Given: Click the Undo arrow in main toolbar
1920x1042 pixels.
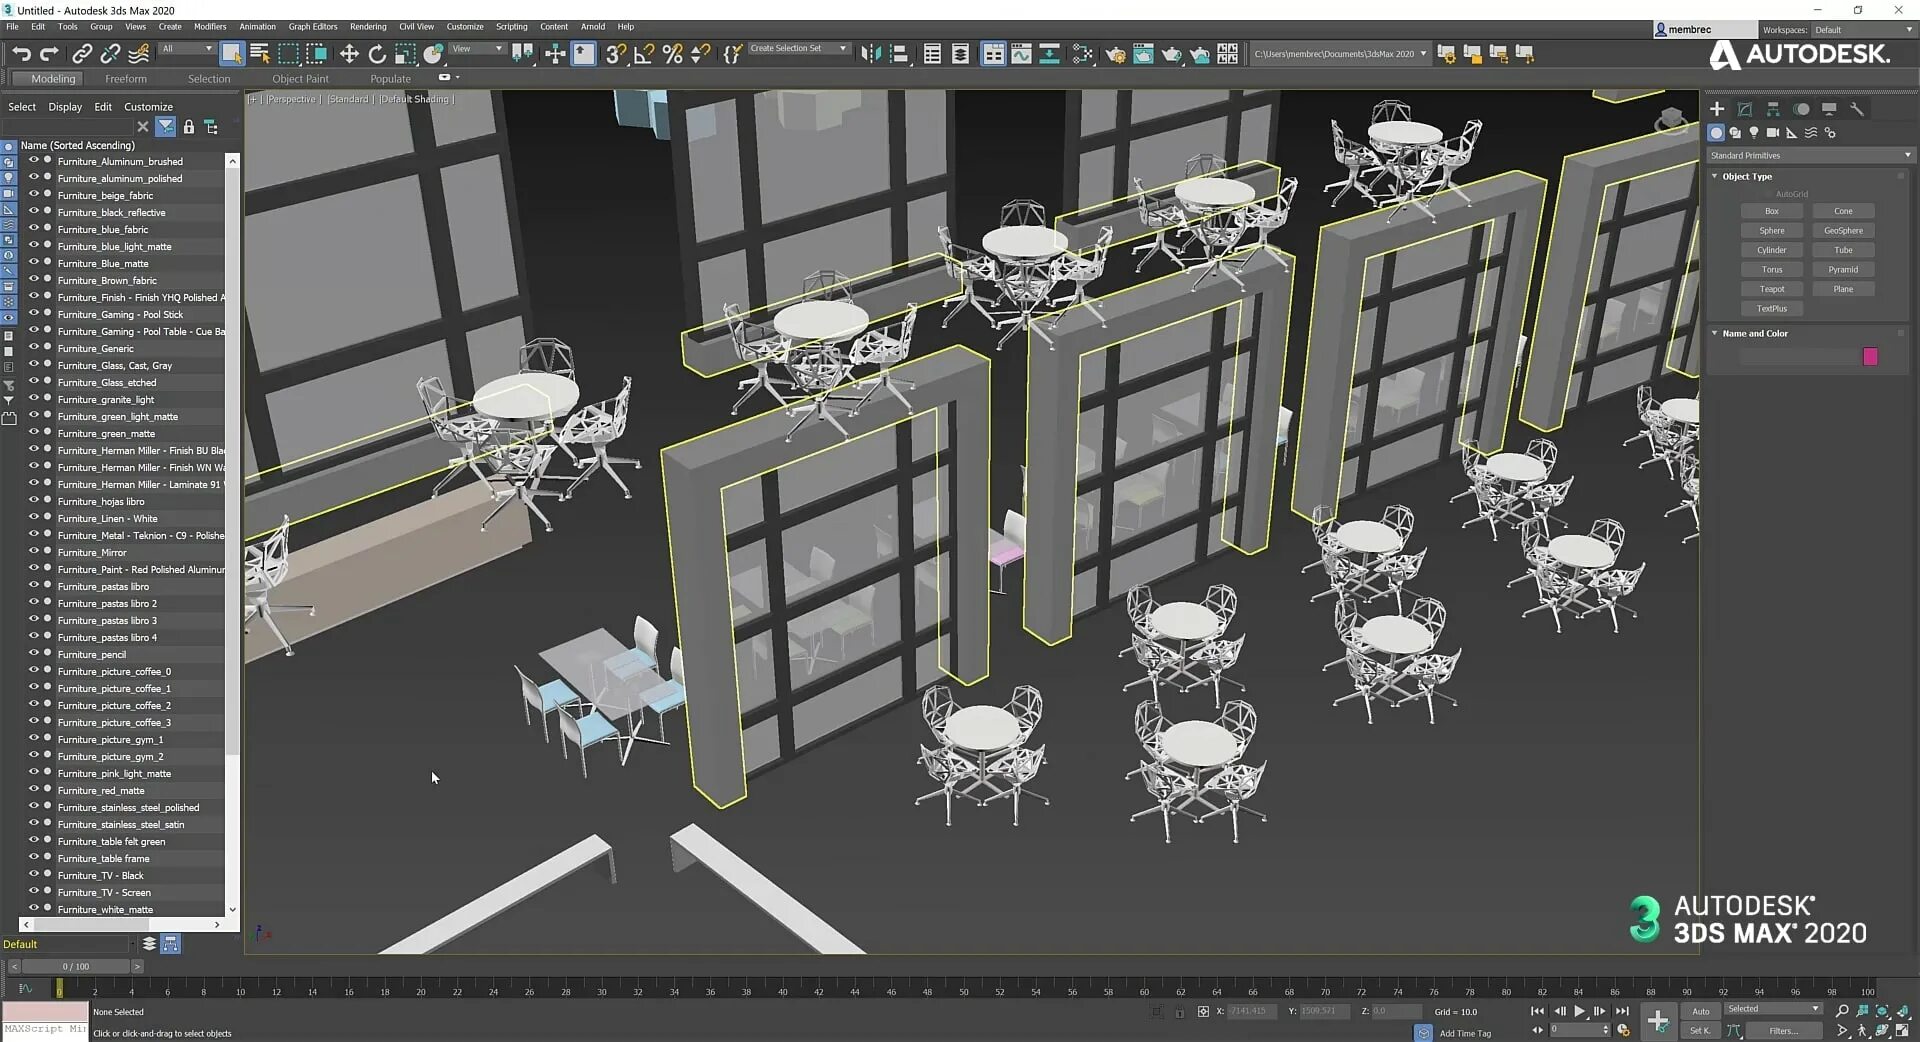Looking at the screenshot, I should click(21, 54).
